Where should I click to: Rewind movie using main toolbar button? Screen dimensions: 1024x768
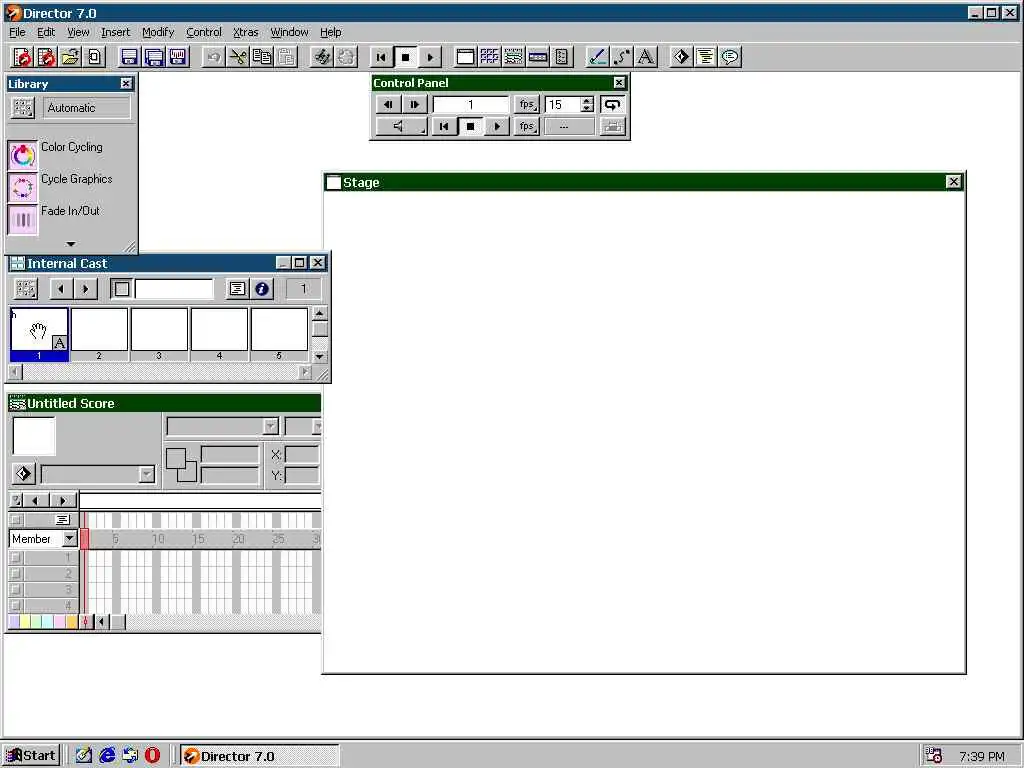tap(381, 57)
